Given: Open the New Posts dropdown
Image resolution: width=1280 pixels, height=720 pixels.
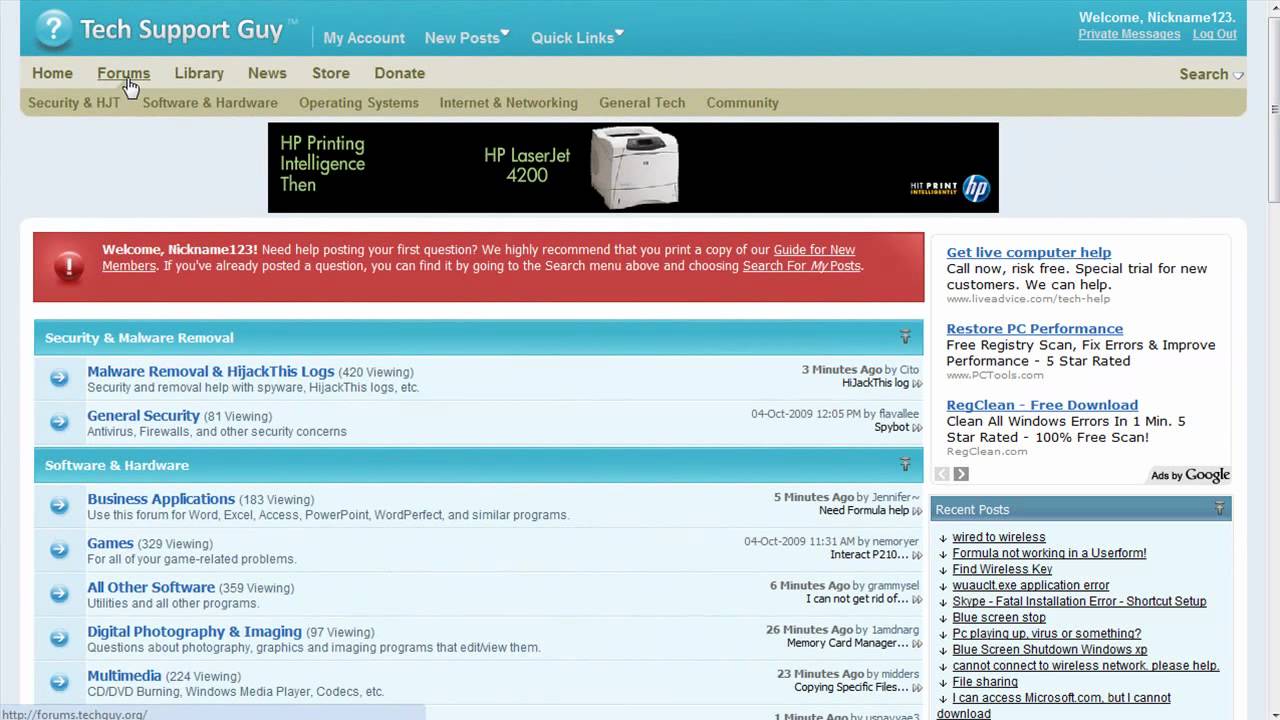Looking at the screenshot, I should point(467,37).
